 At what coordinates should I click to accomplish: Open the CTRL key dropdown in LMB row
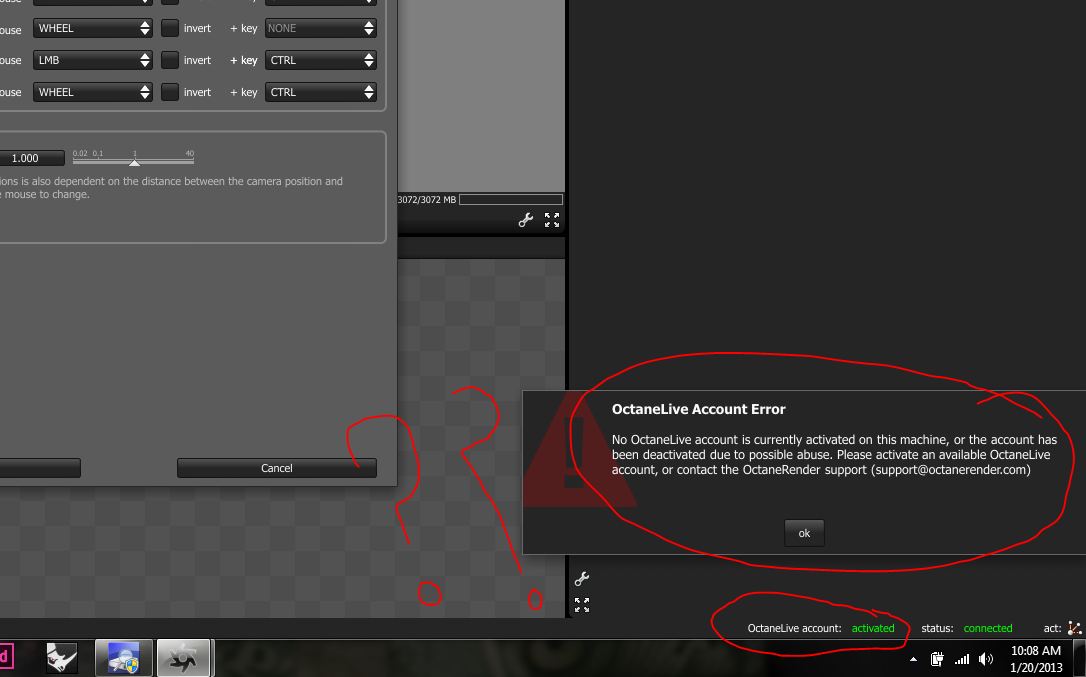321,60
